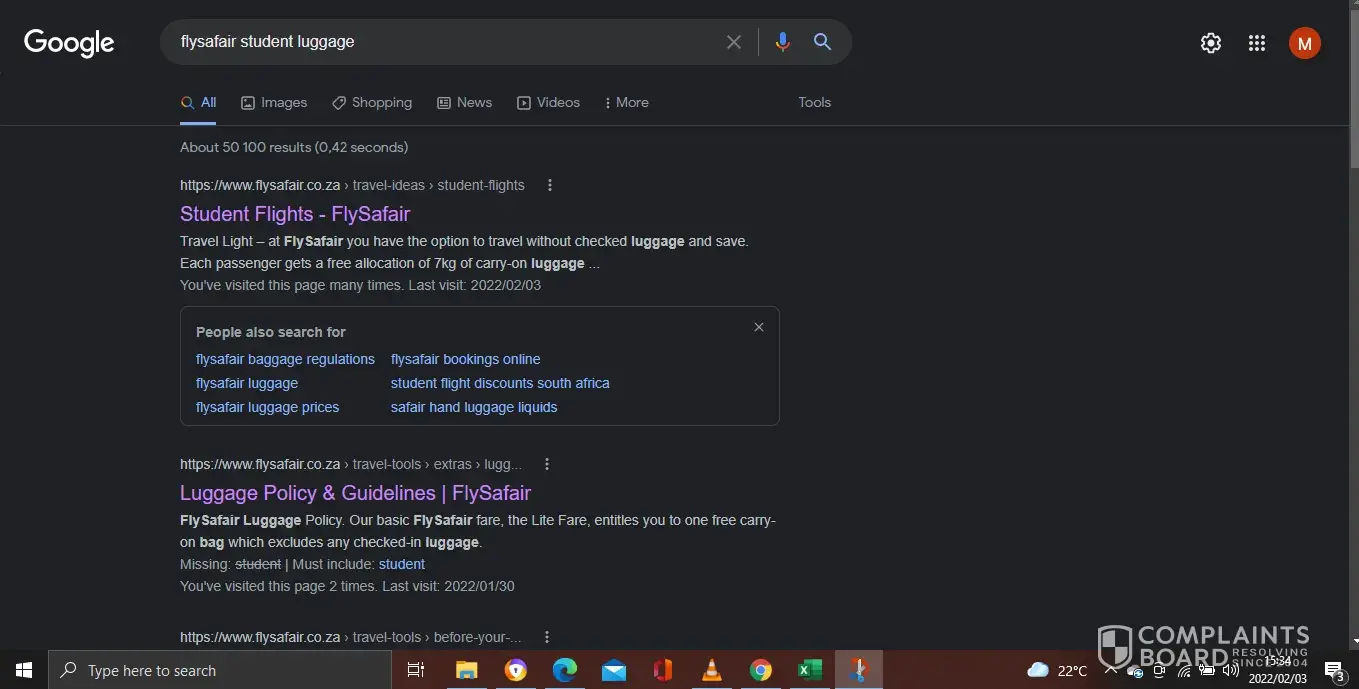Viewport: 1359px width, 689px height.
Task: Click the voice search microphone icon
Action: (x=782, y=42)
